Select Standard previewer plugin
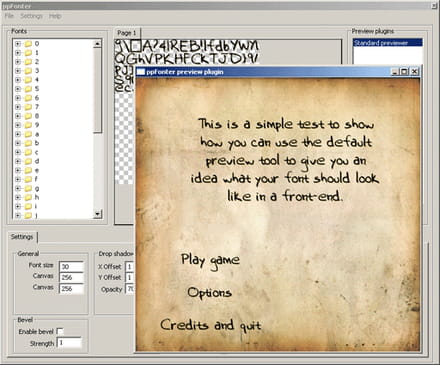 388,43
